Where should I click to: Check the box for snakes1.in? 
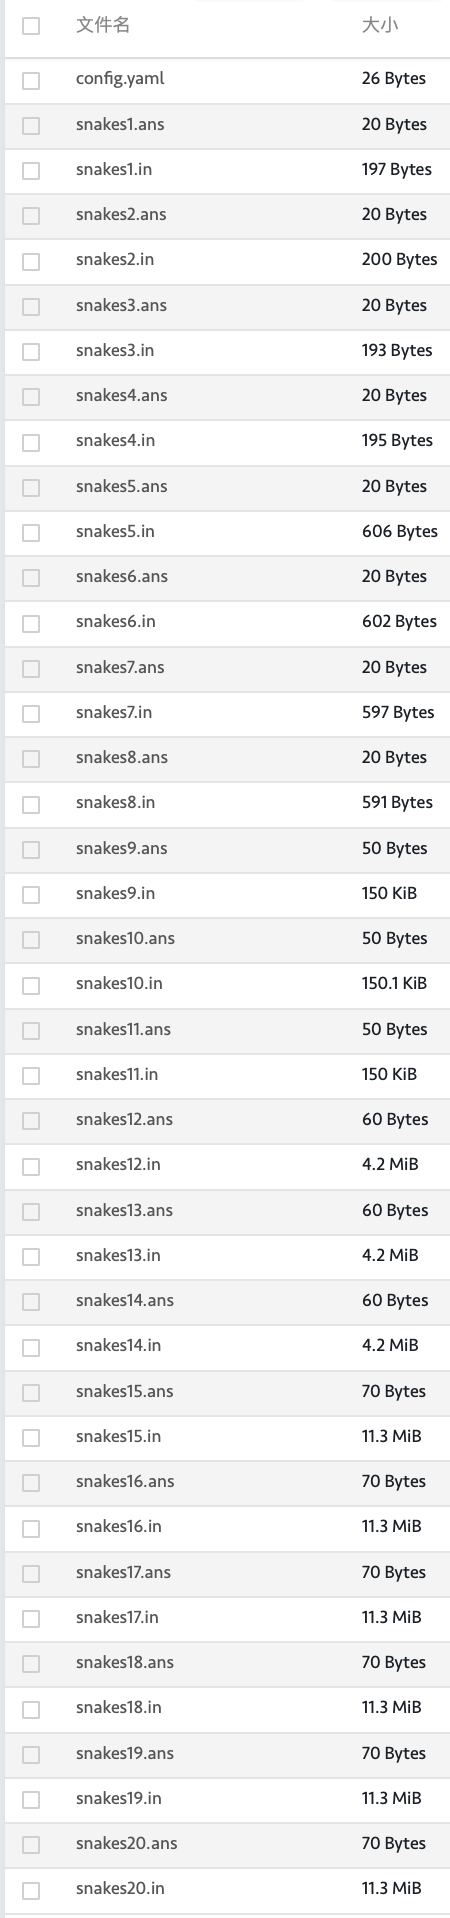tap(31, 171)
